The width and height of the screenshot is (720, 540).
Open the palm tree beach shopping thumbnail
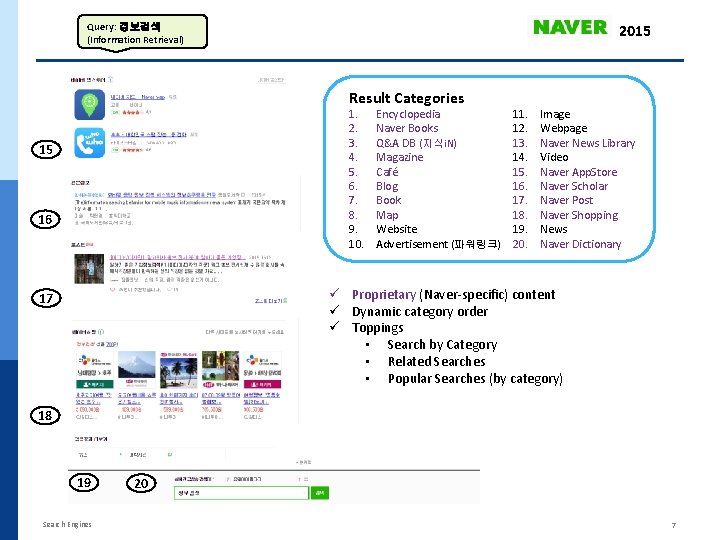(179, 370)
